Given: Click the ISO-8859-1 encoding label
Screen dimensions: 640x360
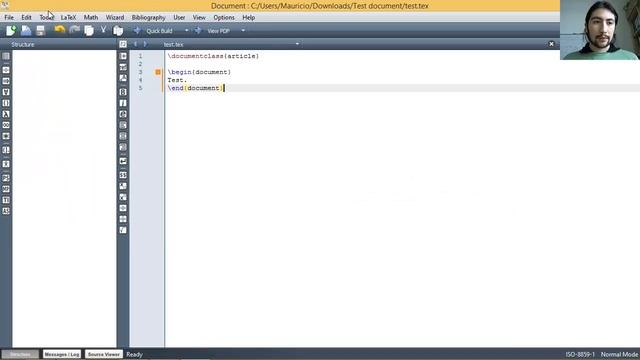Looking at the screenshot, I should tap(580, 354).
